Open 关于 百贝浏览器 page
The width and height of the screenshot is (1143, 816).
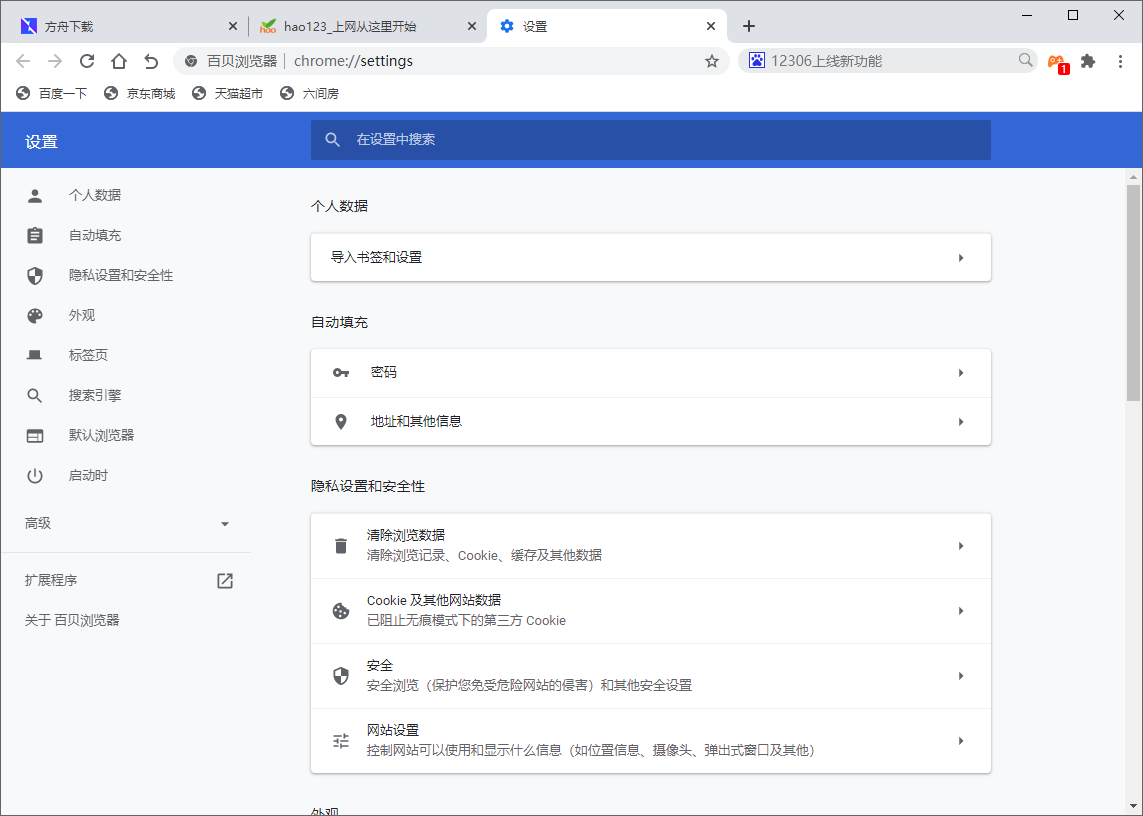72,621
